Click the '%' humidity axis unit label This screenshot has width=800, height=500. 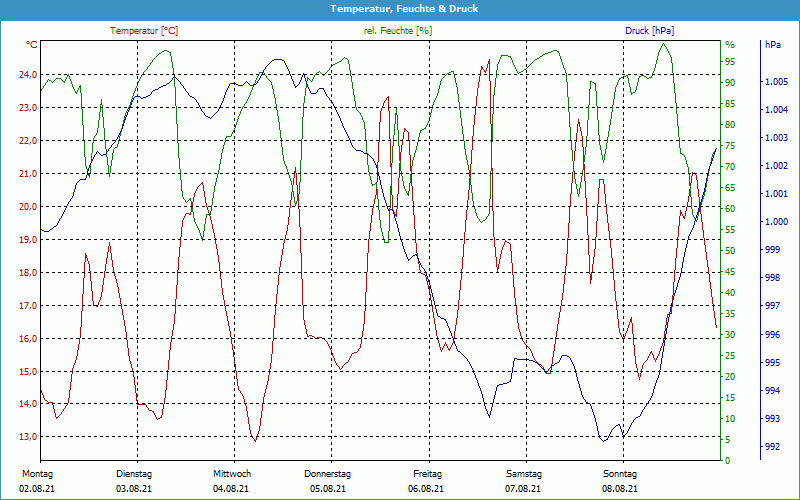730,45
